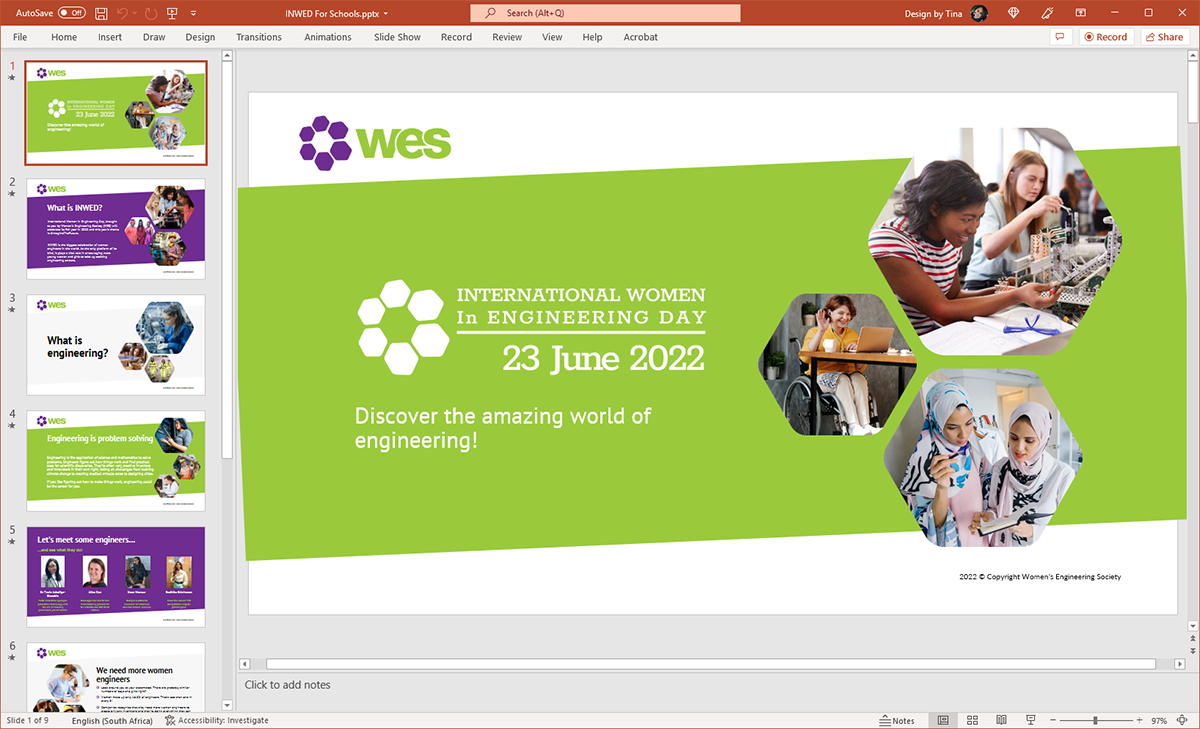The image size is (1200, 729).
Task: Start presentation from beginning via Quick Access icon
Action: [x=172, y=13]
